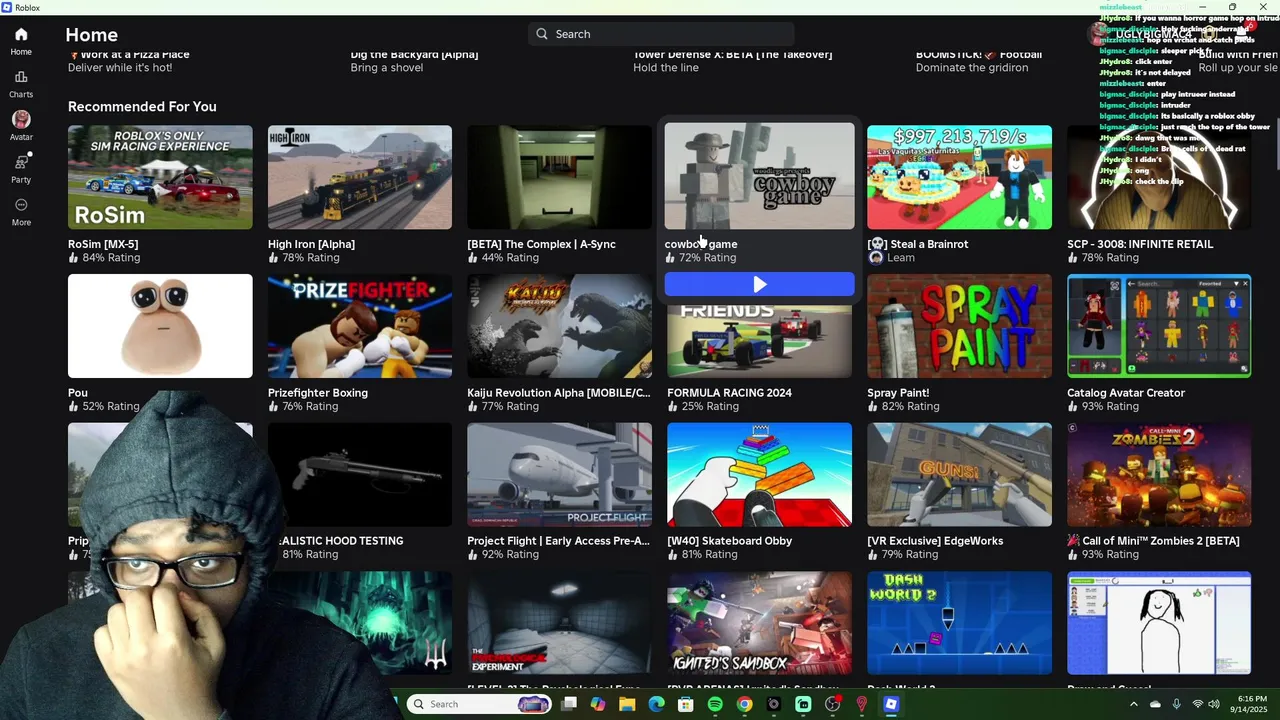Type in the Roblox Search field
The height and width of the screenshot is (720, 1280).
pyautogui.click(x=661, y=34)
